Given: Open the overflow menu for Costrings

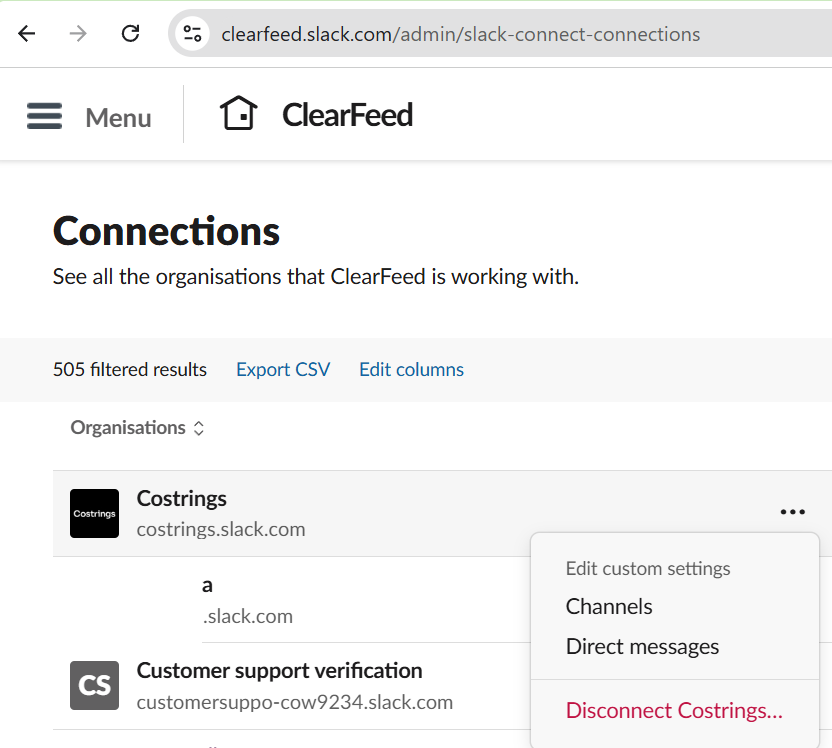Looking at the screenshot, I should pos(792,511).
